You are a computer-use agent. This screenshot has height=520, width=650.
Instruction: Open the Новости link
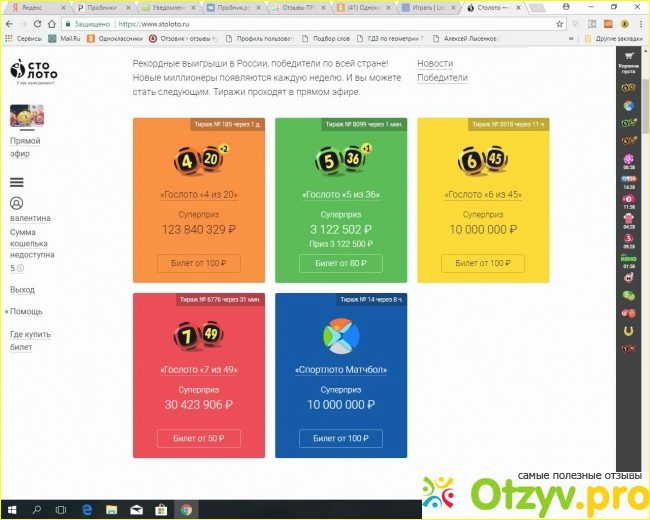pos(434,63)
